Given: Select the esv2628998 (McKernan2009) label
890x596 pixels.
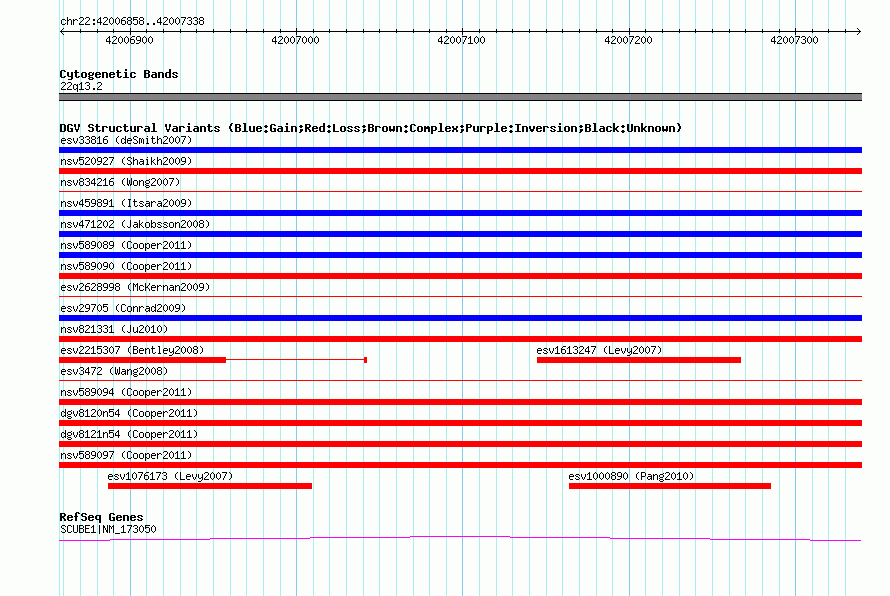Looking at the screenshot, I should [x=135, y=287].
